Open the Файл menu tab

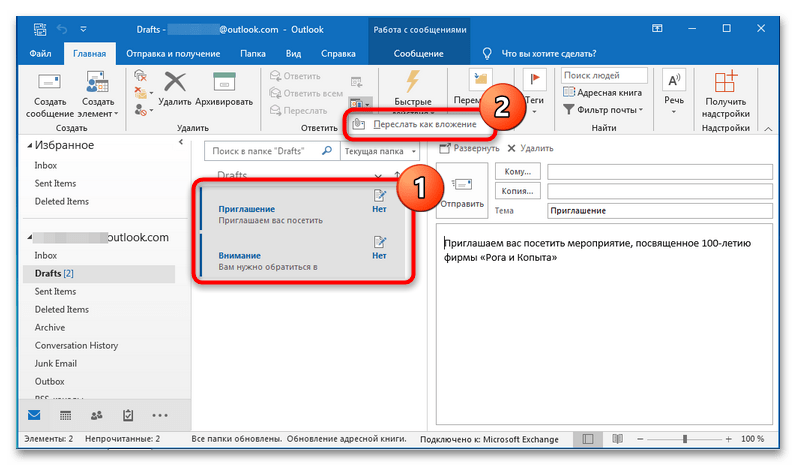tap(41, 51)
